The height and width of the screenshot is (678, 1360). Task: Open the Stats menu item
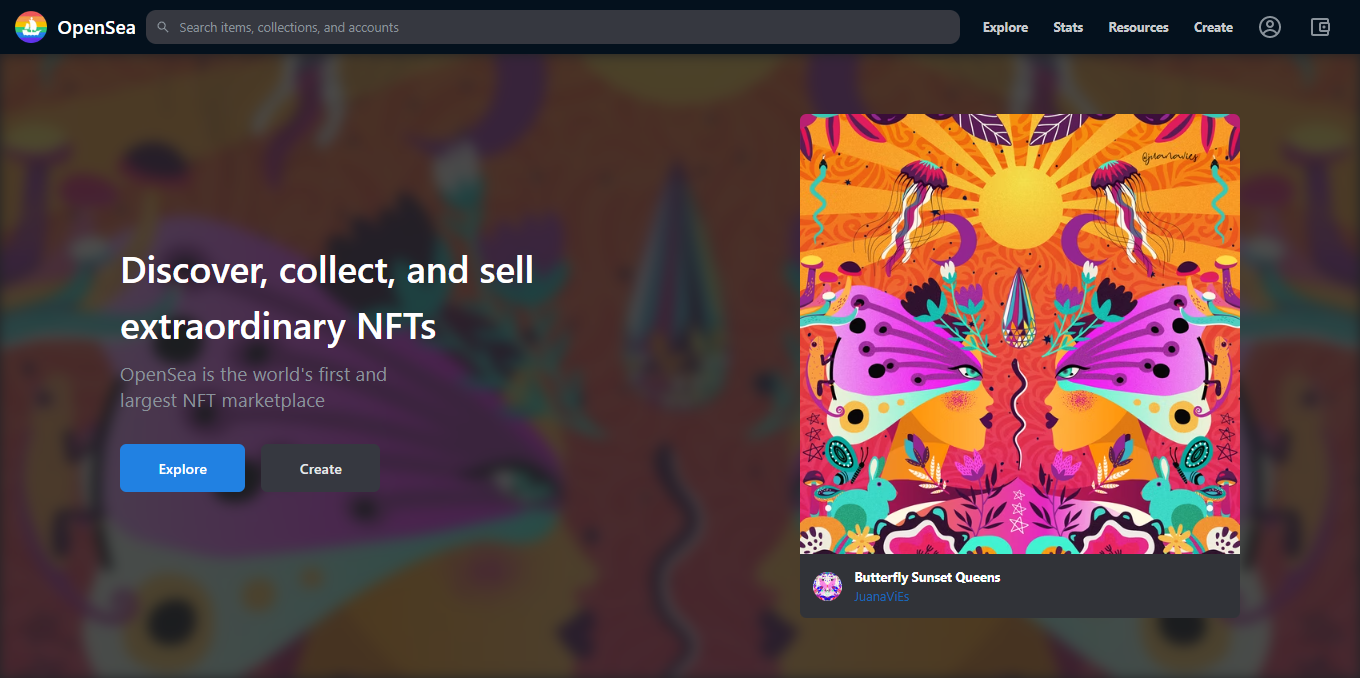[1068, 27]
